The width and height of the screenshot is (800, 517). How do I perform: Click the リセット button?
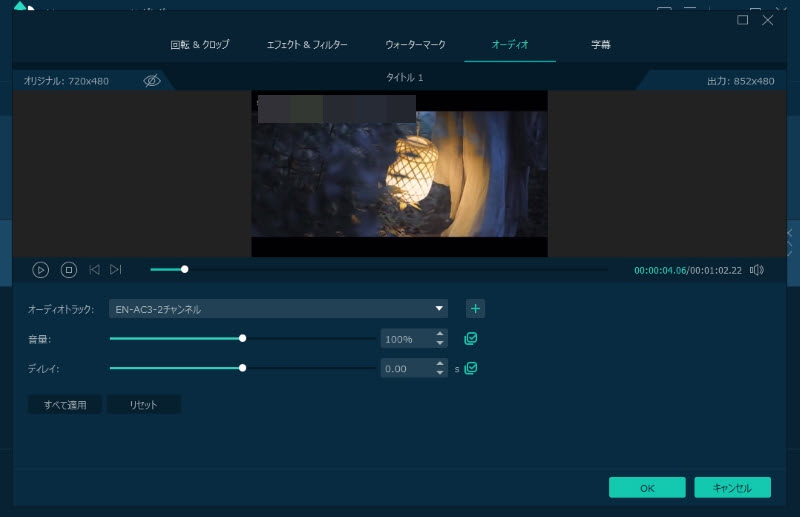click(x=144, y=405)
